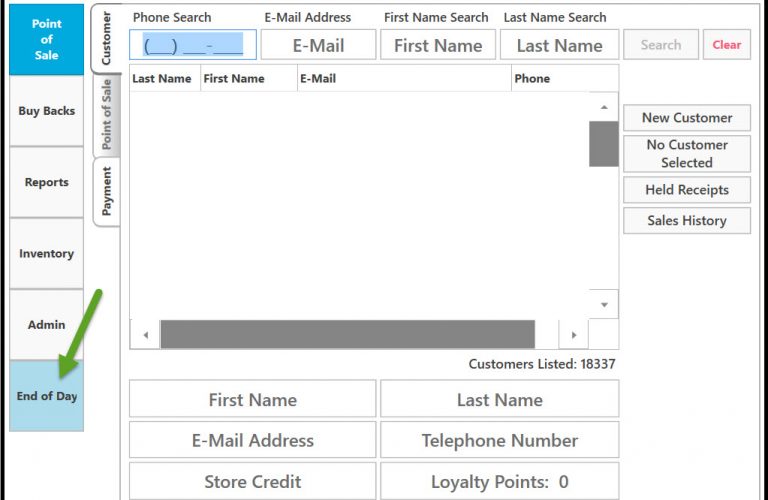Click the Search button

tap(661, 45)
